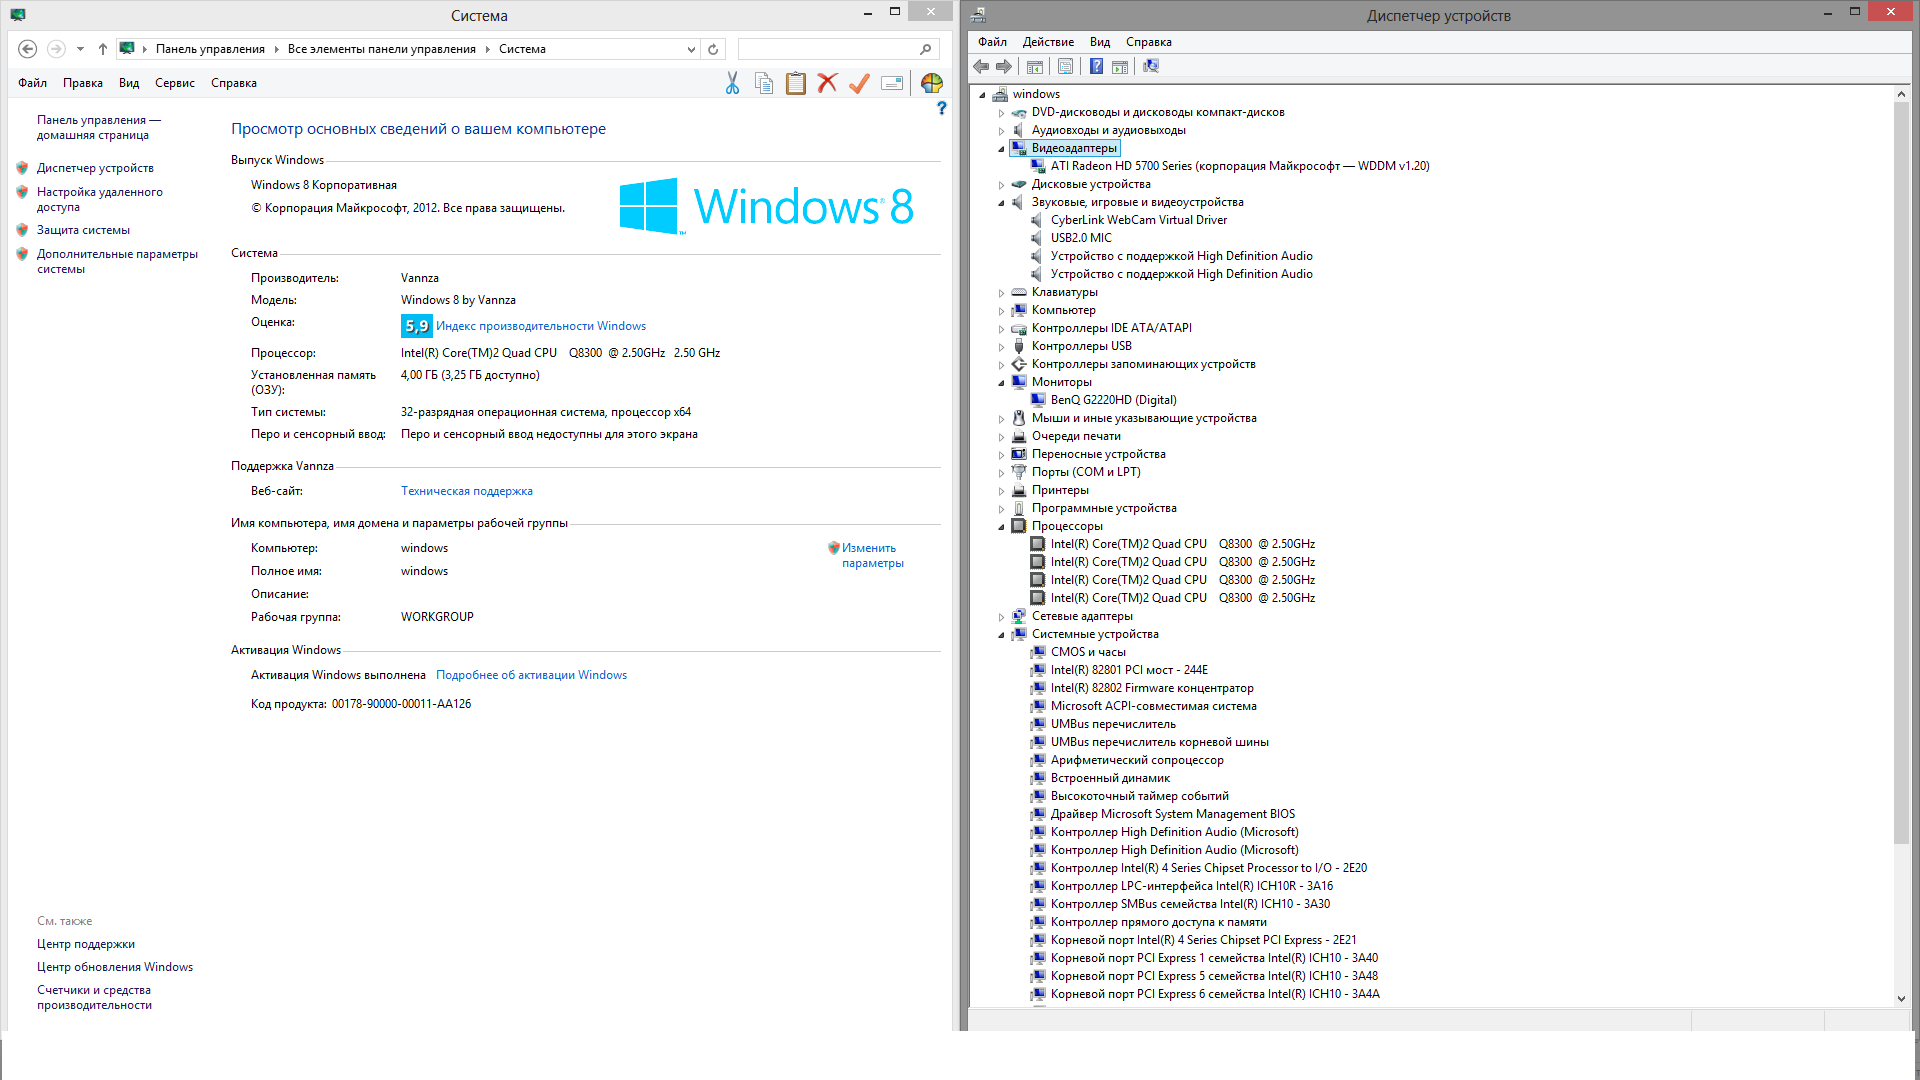Open Справка menu in Device Manager
The height and width of the screenshot is (1080, 1920).
(x=1148, y=42)
